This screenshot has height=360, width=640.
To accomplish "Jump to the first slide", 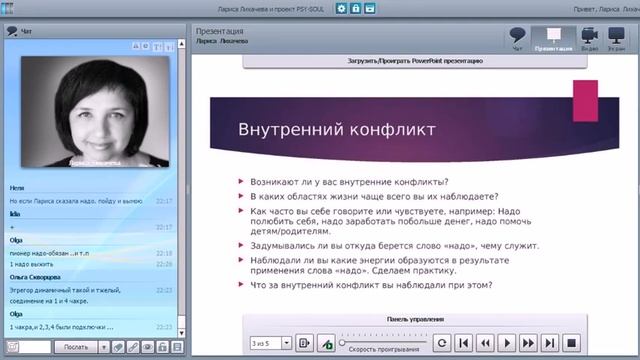I will [464, 343].
